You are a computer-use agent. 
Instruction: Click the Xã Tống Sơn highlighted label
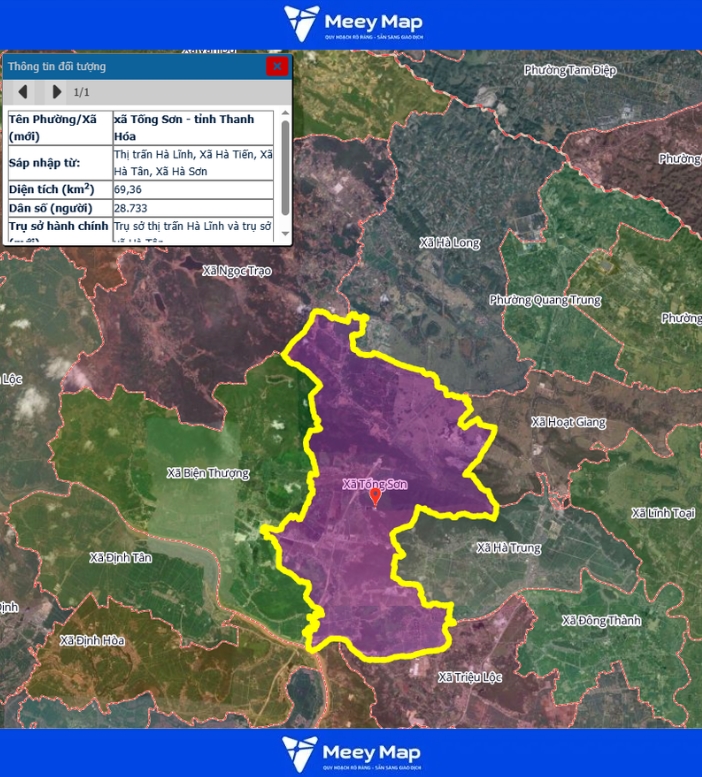[374, 484]
